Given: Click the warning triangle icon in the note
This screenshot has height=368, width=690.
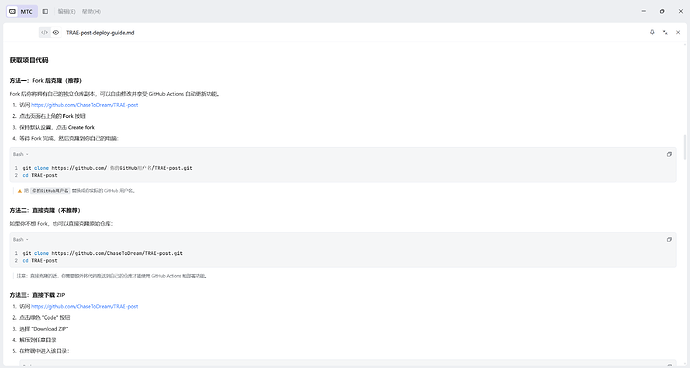Looking at the screenshot, I should click(x=19, y=191).
